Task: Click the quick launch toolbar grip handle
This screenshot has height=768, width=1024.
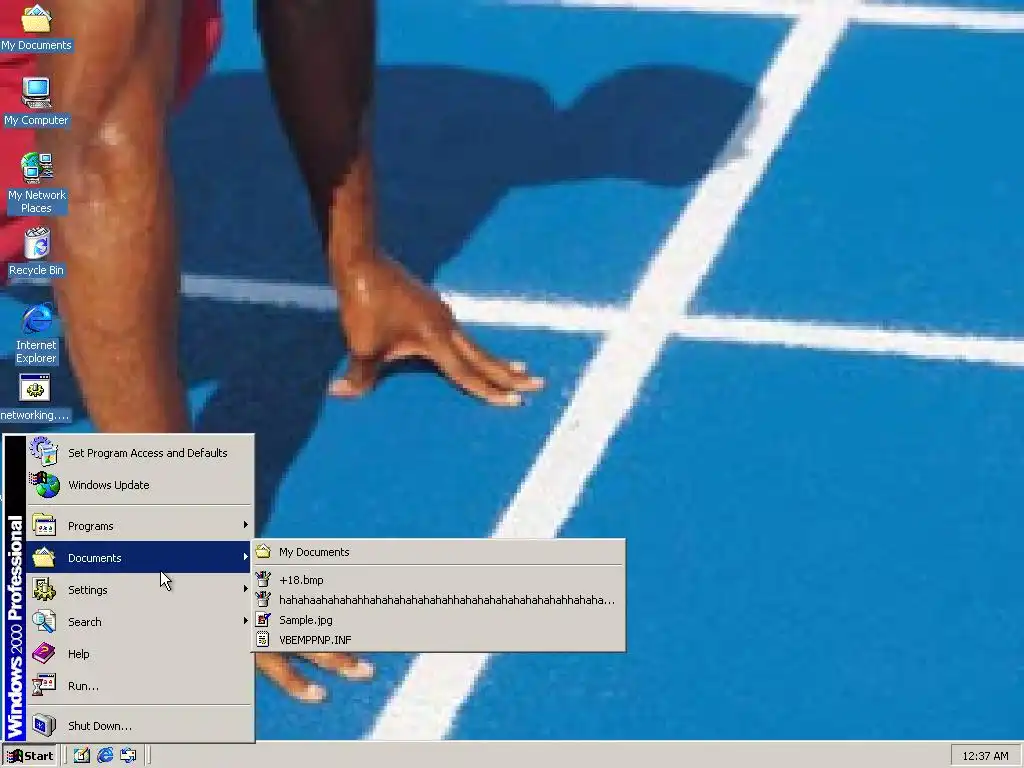Action: tap(65, 756)
